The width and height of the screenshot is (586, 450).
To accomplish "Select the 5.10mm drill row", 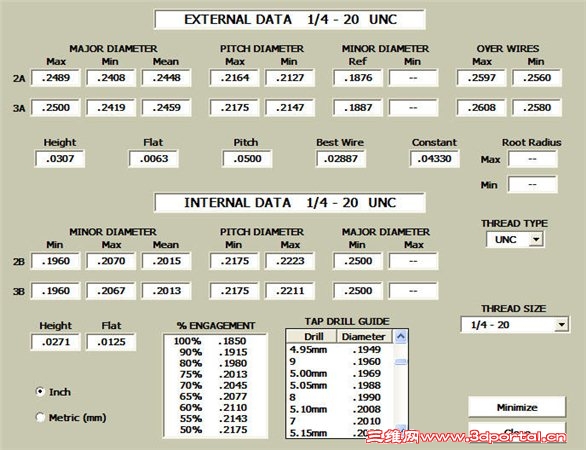I will click(x=339, y=409).
